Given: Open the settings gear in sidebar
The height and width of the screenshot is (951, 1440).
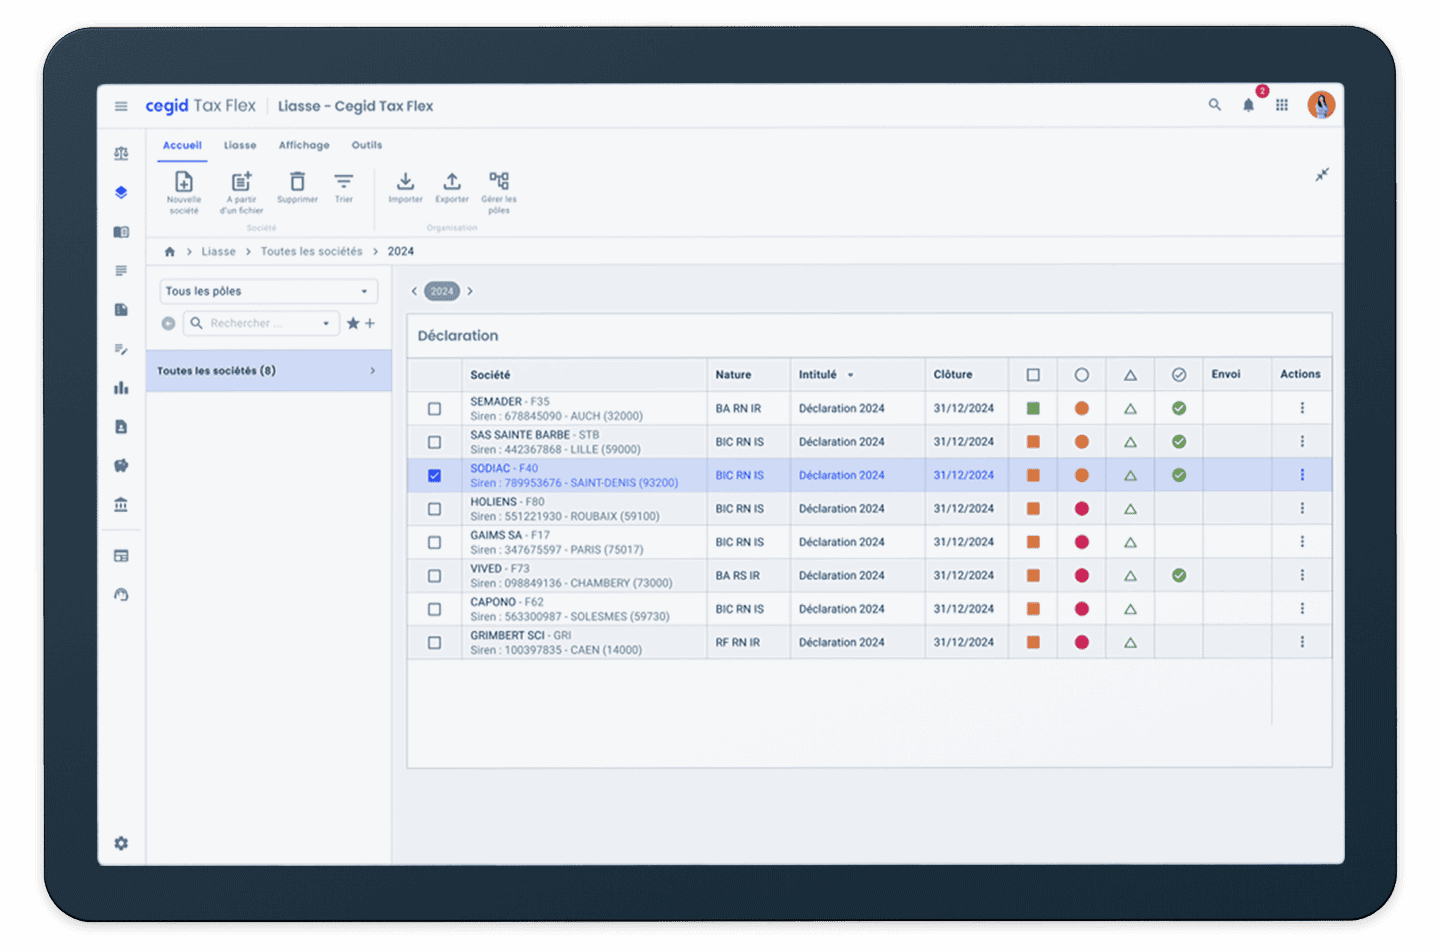Looking at the screenshot, I should coord(121,843).
